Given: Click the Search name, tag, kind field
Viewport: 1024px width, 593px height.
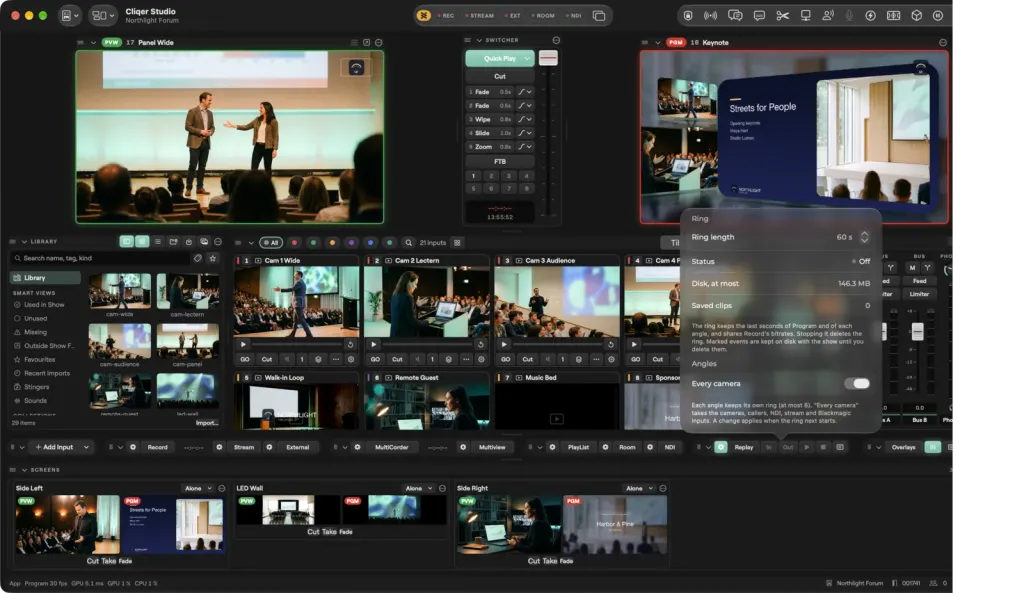Looking at the screenshot, I should pyautogui.click(x=101, y=259).
